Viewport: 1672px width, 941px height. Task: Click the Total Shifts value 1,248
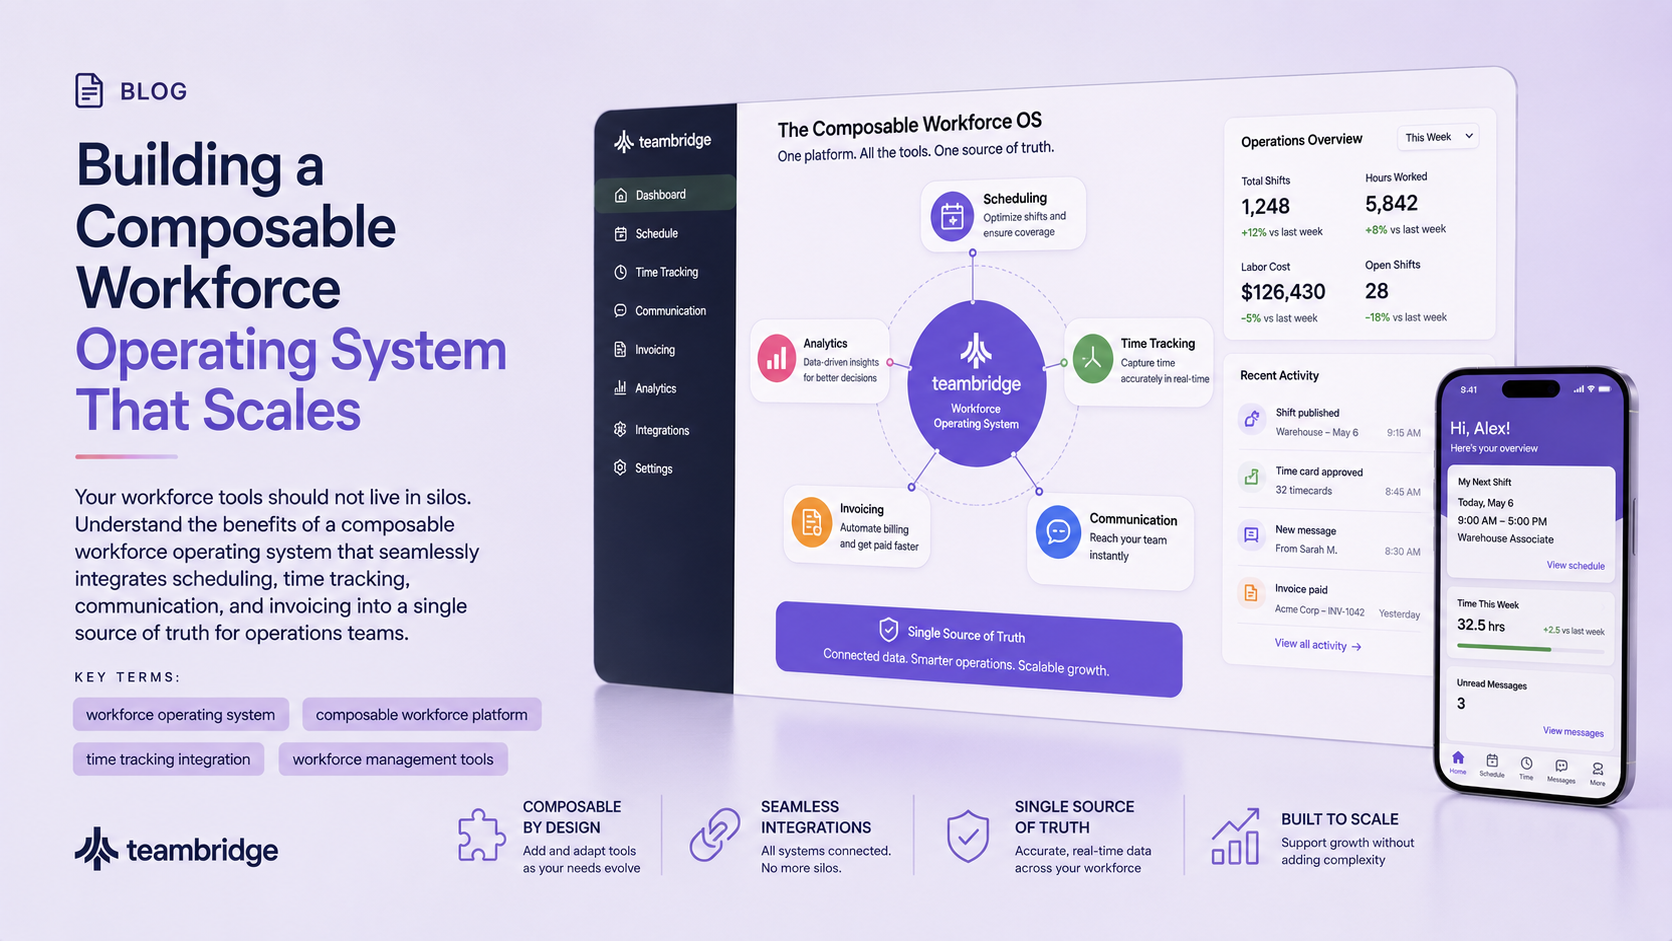1265,207
